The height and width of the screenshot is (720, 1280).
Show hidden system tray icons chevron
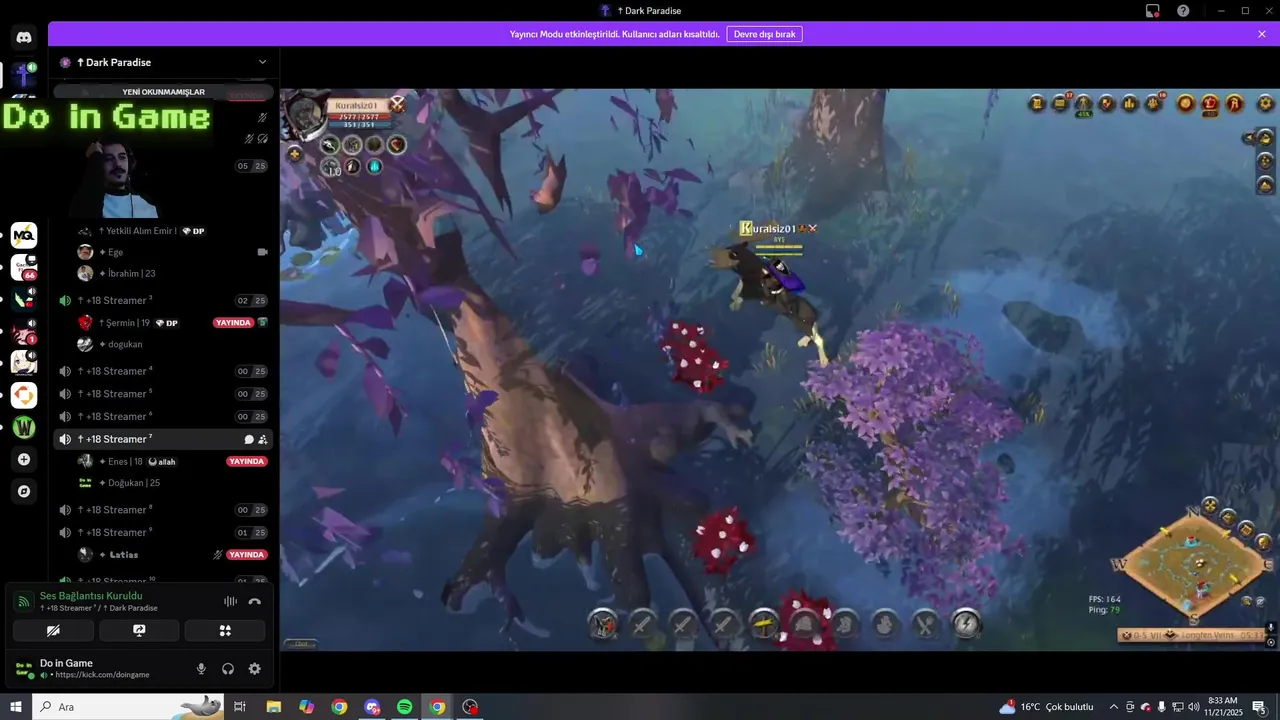[1114, 707]
